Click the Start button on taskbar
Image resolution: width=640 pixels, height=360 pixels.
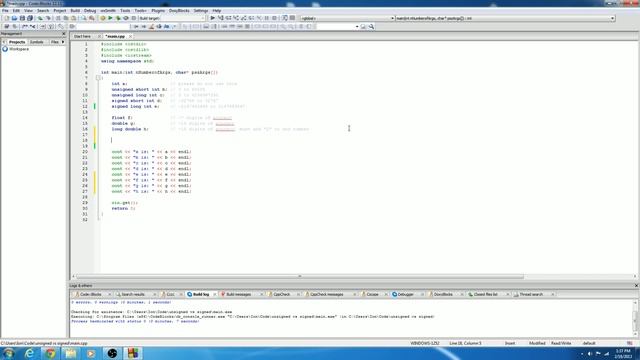point(8,353)
